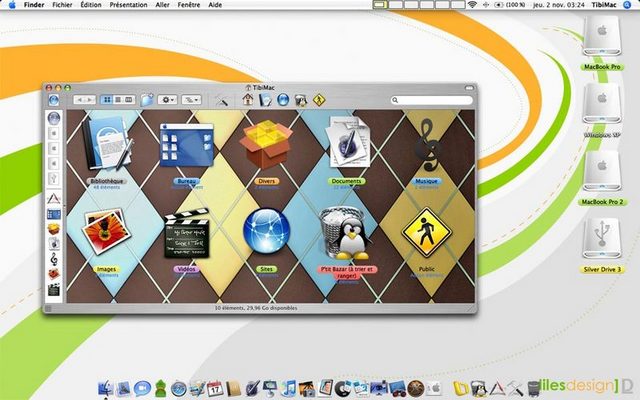640x400 pixels.
Task: Open the Public pedestrian sign folder
Action: coord(427,232)
